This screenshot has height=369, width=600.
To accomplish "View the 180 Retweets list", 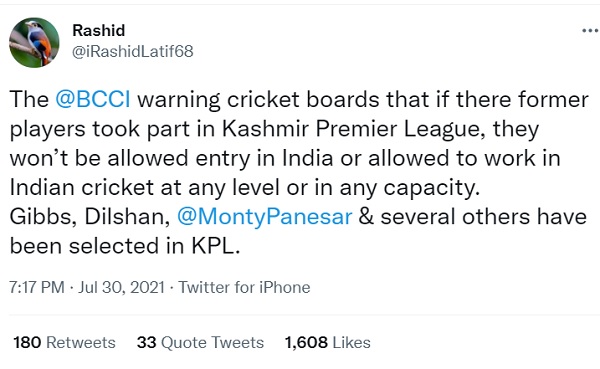I will coord(64,343).
